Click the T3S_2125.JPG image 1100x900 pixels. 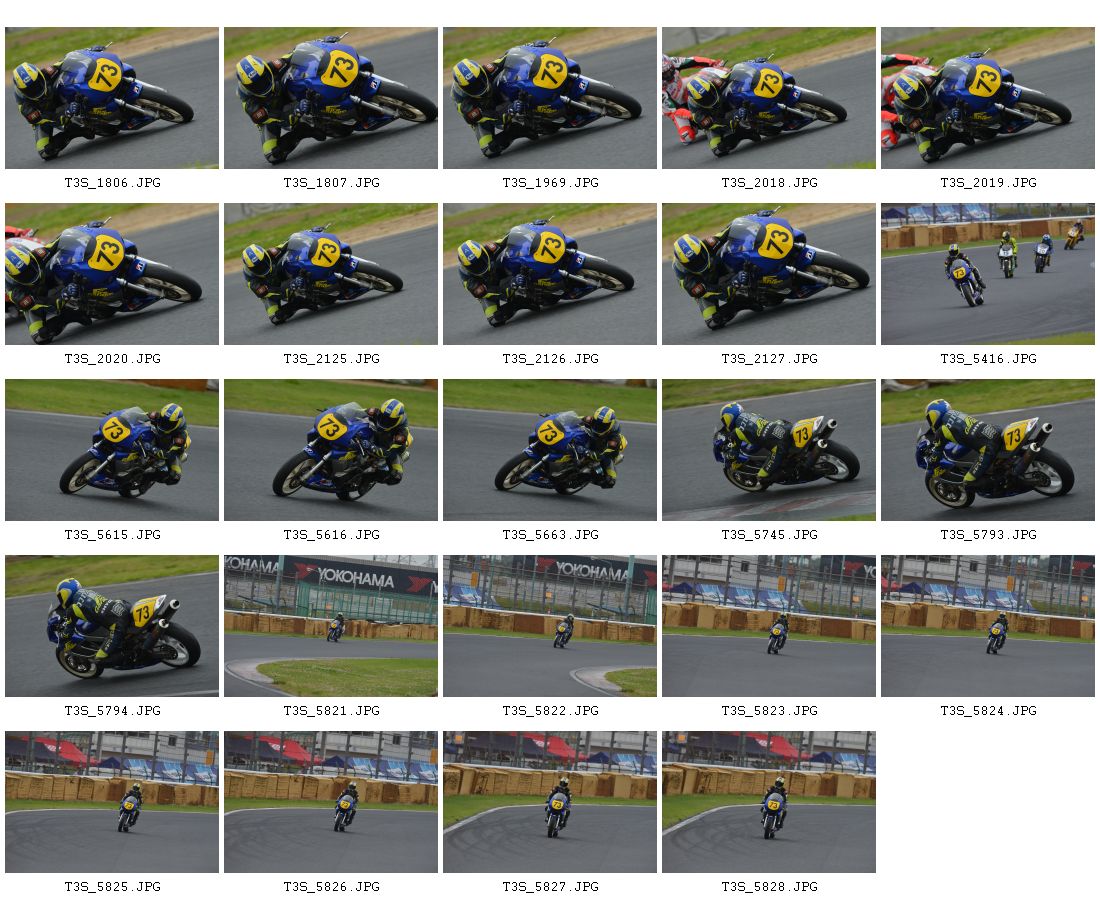pos(331,274)
